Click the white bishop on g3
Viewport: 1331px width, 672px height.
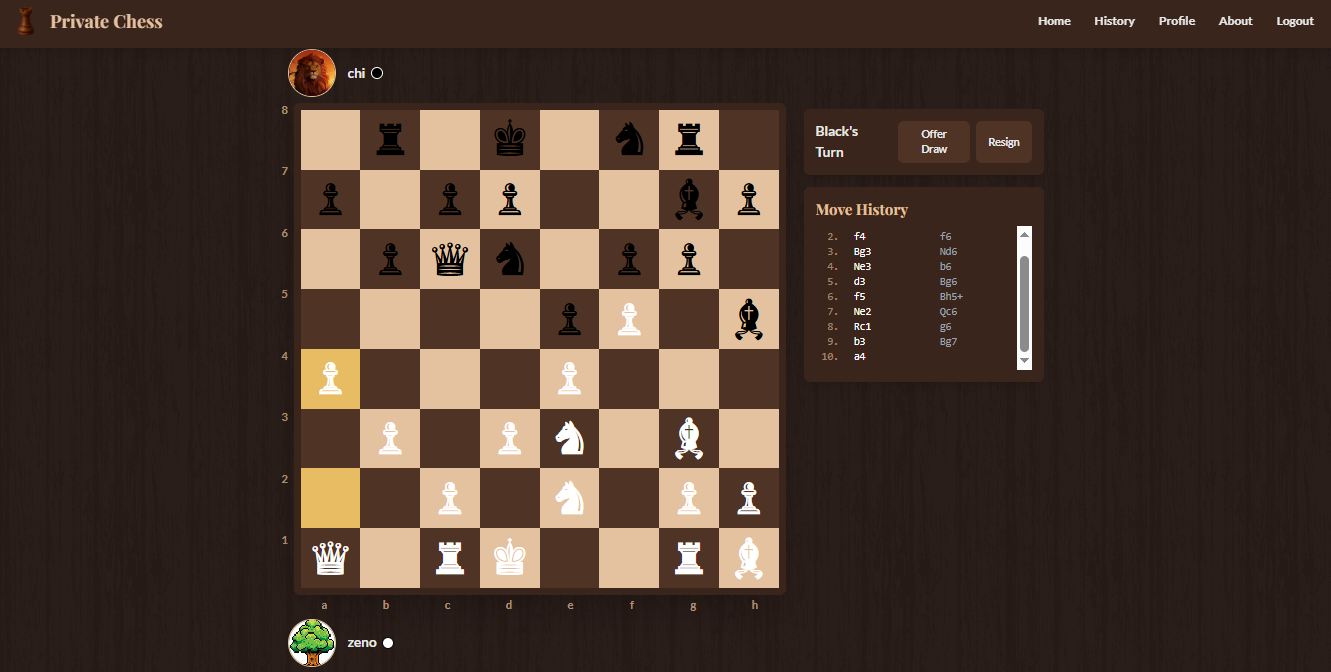click(x=688, y=438)
